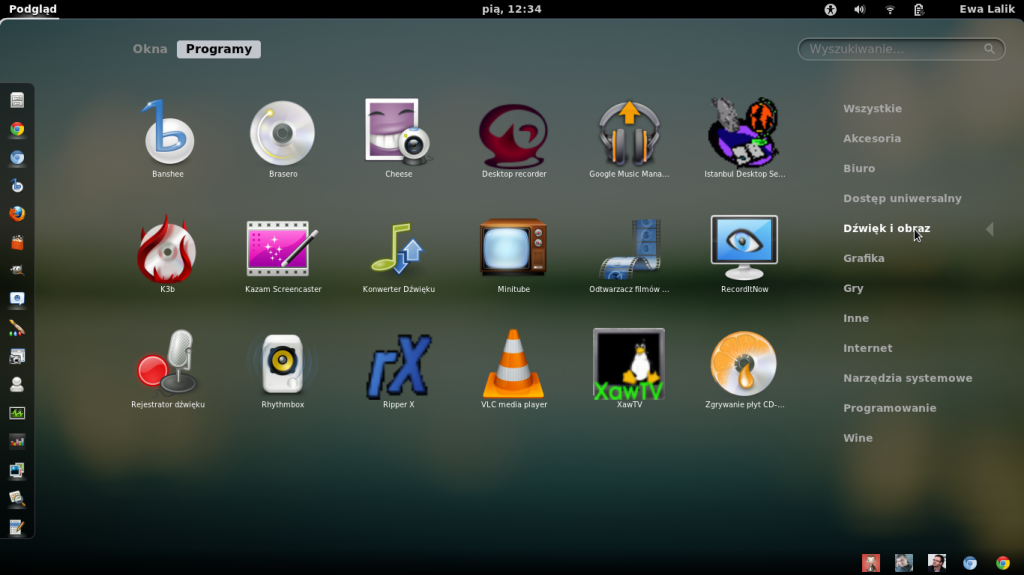The width and height of the screenshot is (1024, 575).
Task: Open Dostęp uniwersalny category
Action: (902, 199)
